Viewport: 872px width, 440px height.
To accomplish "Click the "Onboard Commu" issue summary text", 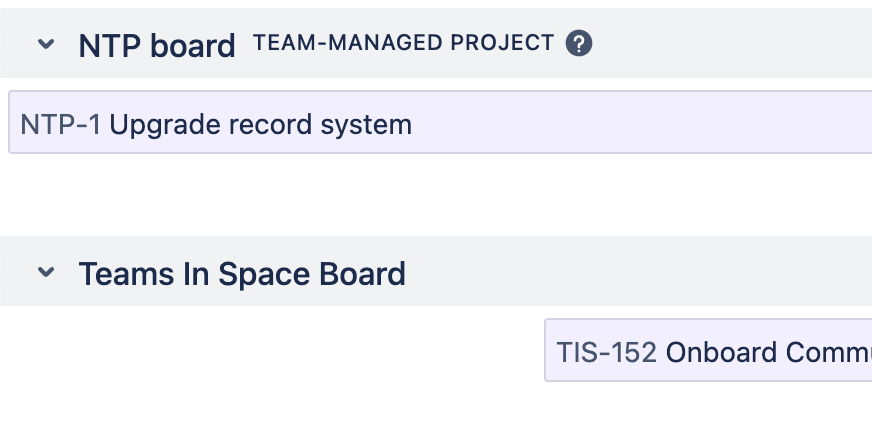I will [x=768, y=352].
